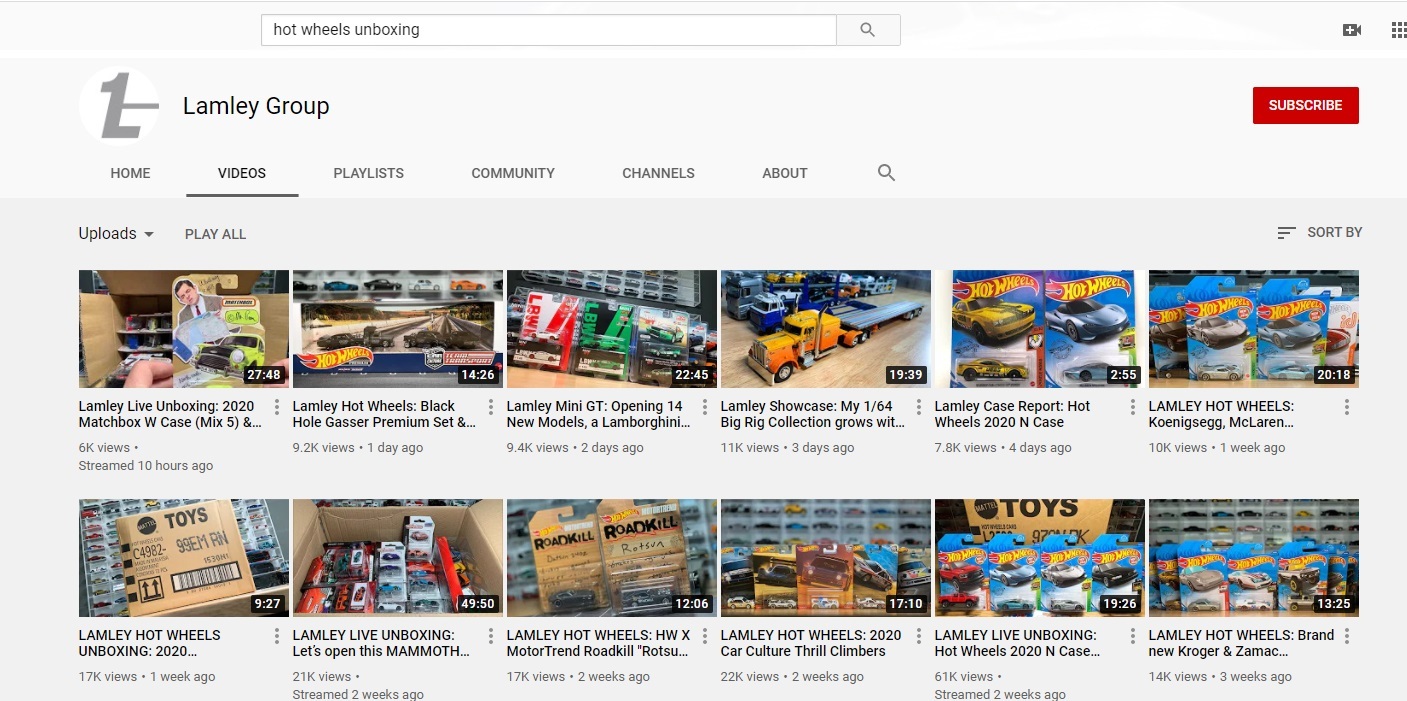Click the '14K views • 3 weeks ago' text

[x=1220, y=677]
